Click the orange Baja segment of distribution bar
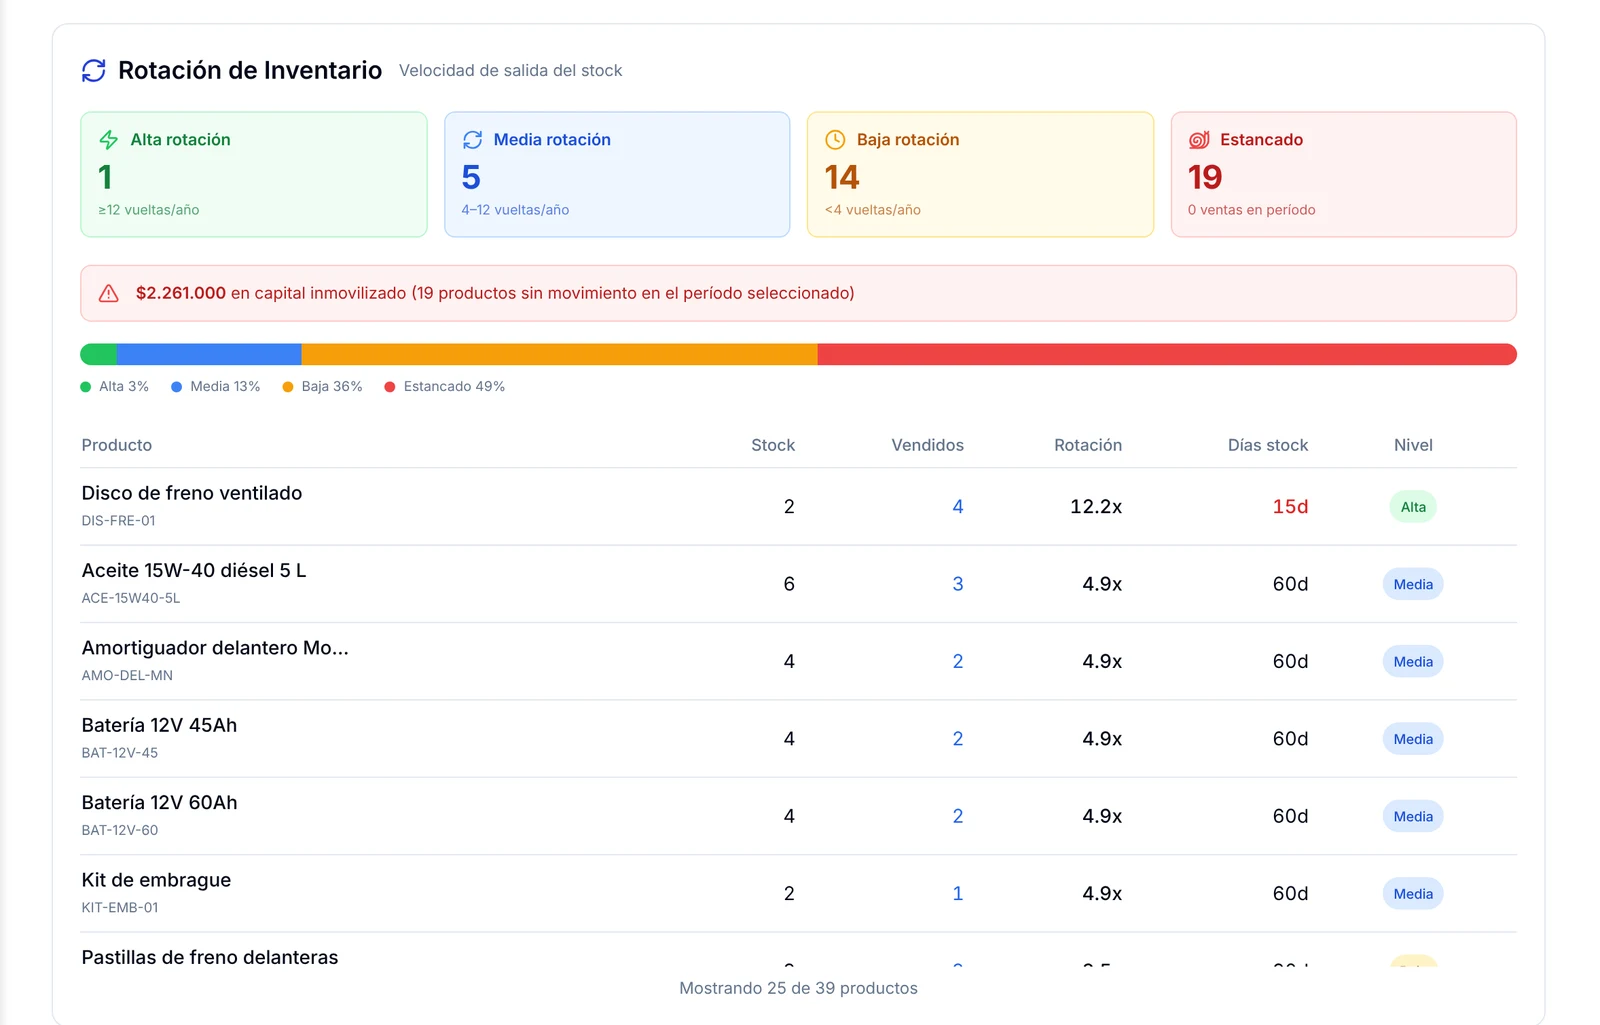Viewport: 1600px width, 1025px height. pos(560,354)
